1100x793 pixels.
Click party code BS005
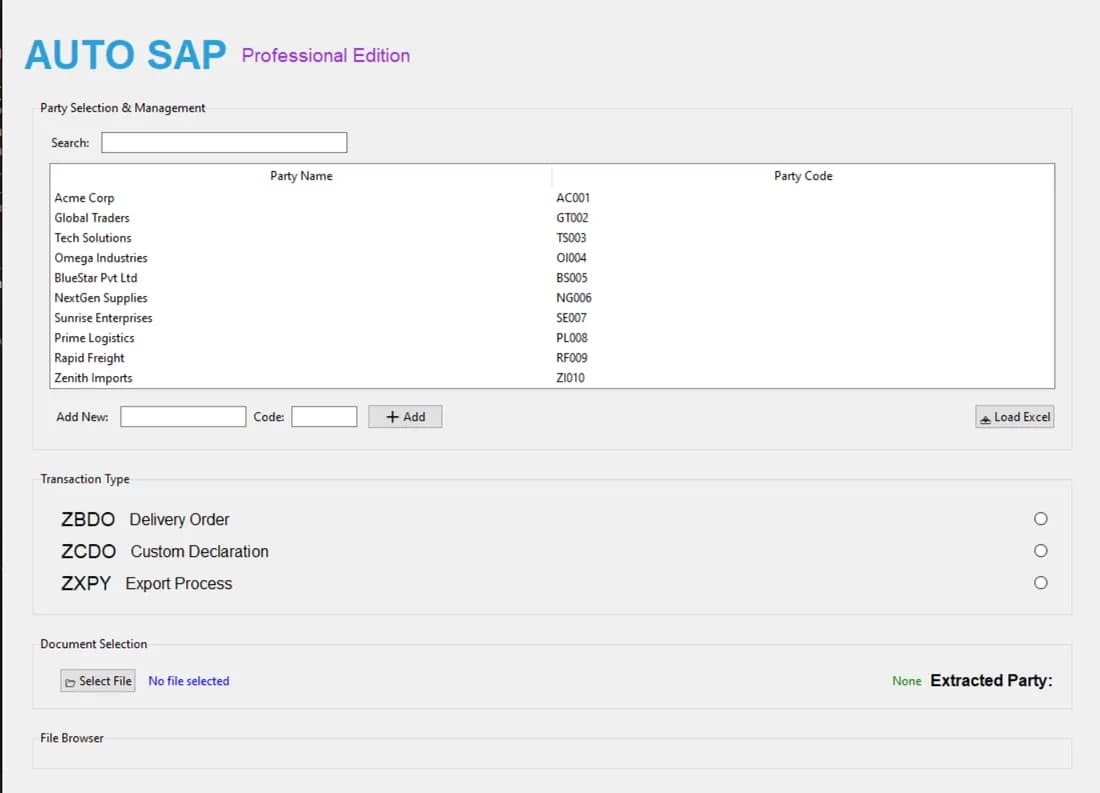coord(572,278)
